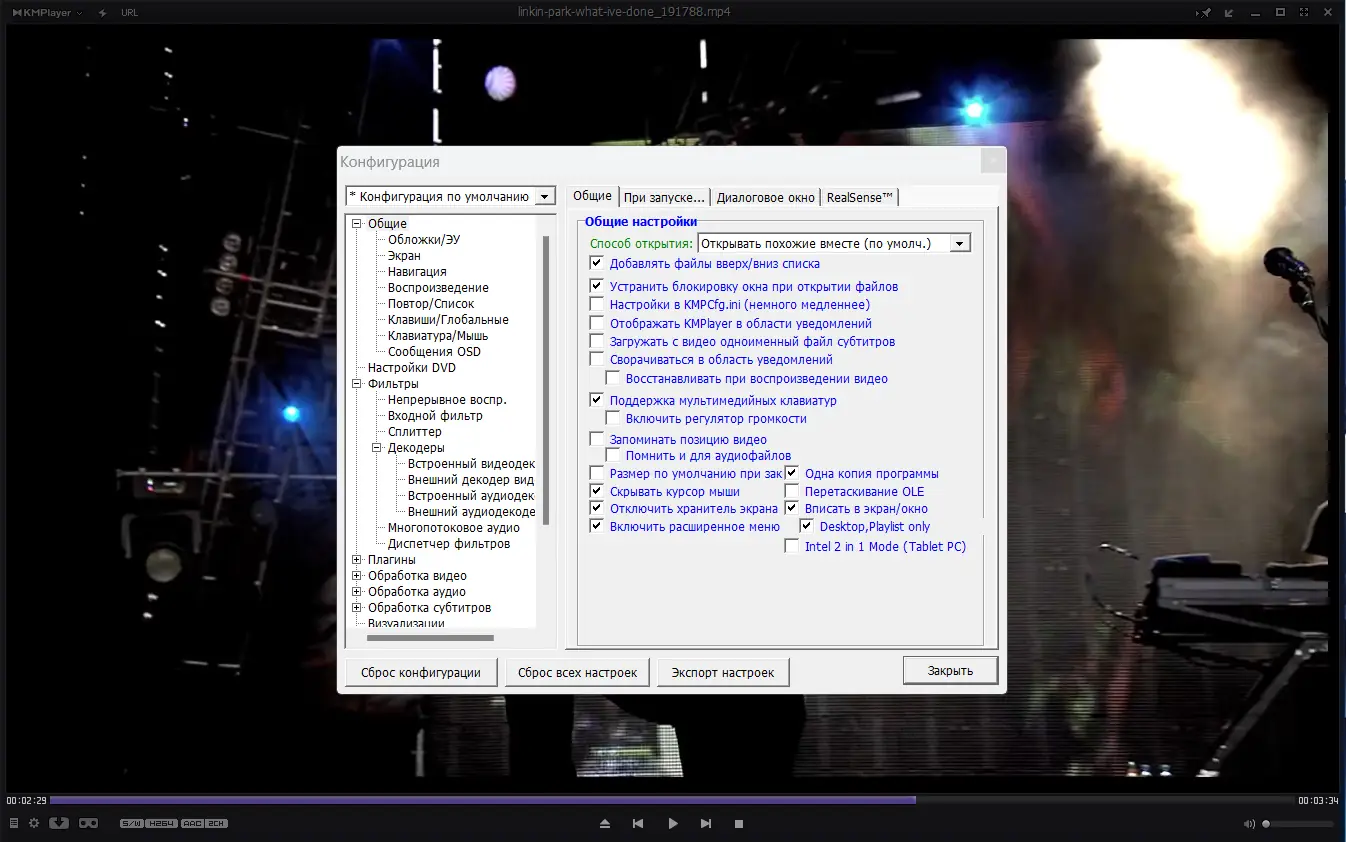Click the eject/open file button
The height and width of the screenshot is (842, 1346).
tap(605, 824)
